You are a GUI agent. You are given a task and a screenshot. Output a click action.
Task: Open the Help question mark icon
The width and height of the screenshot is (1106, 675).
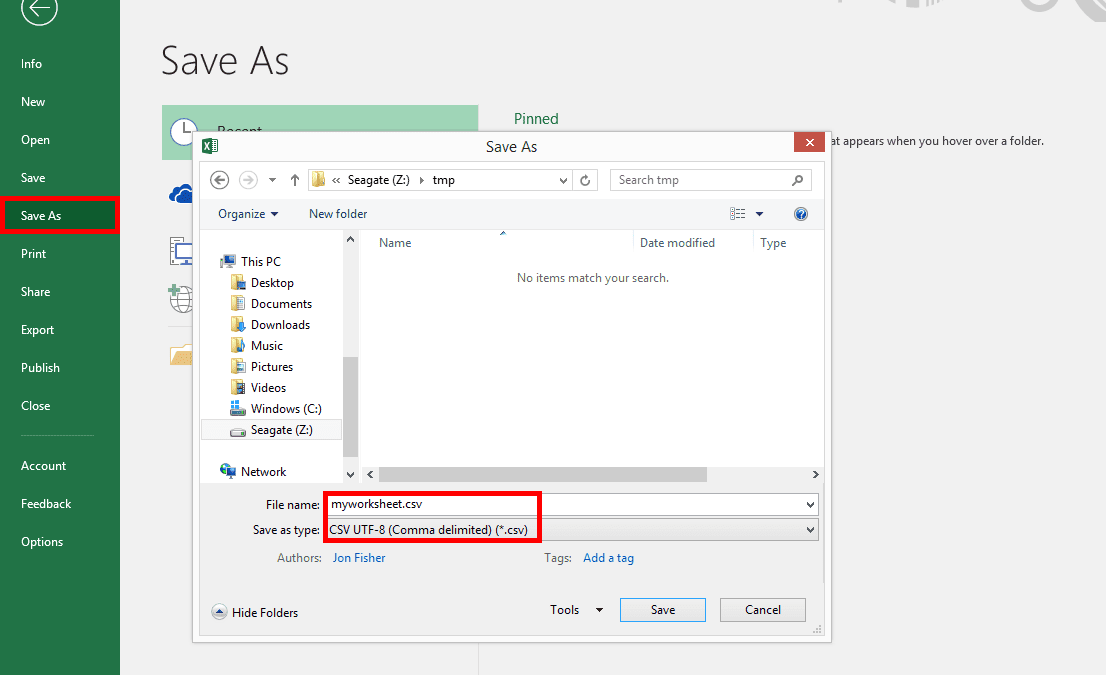point(800,214)
